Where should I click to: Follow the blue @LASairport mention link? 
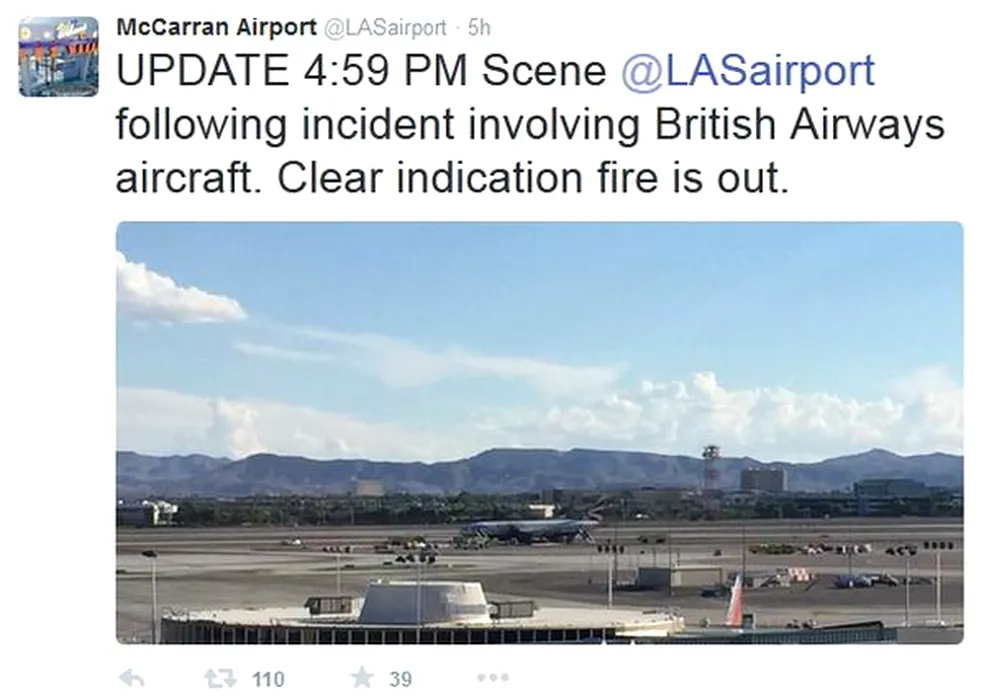tap(747, 70)
